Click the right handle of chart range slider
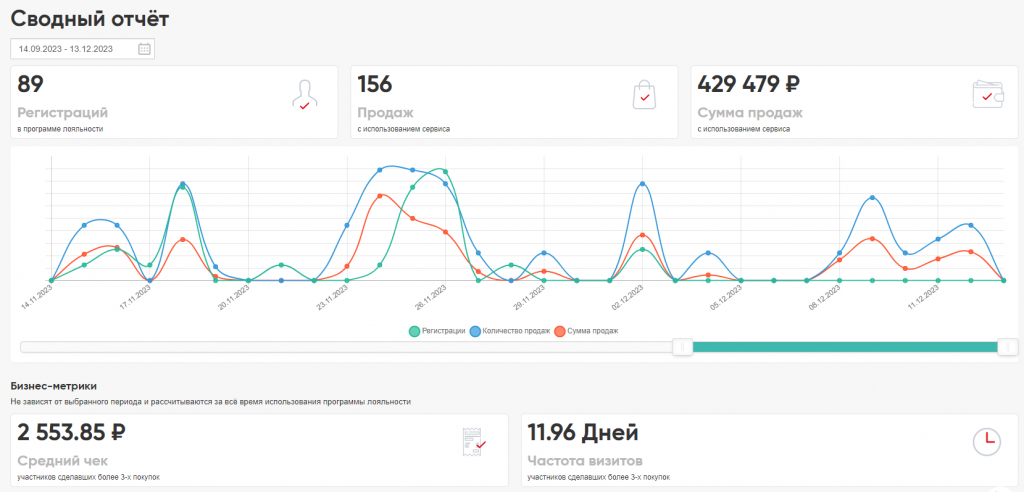Viewport: 1024px width, 492px height. tap(1008, 347)
